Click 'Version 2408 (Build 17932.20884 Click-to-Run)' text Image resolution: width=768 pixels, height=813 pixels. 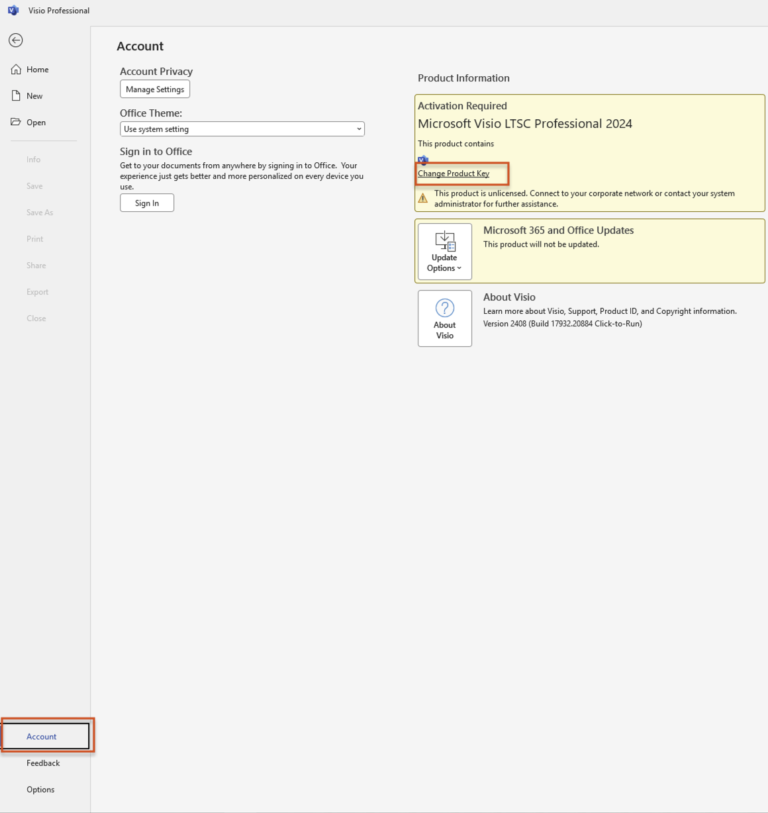pyautogui.click(x=563, y=324)
